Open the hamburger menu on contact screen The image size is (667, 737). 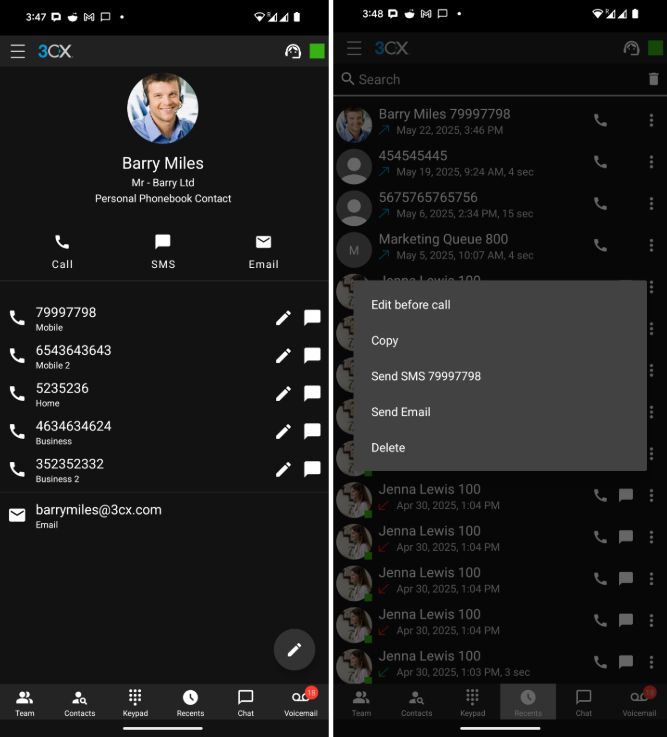[18, 51]
